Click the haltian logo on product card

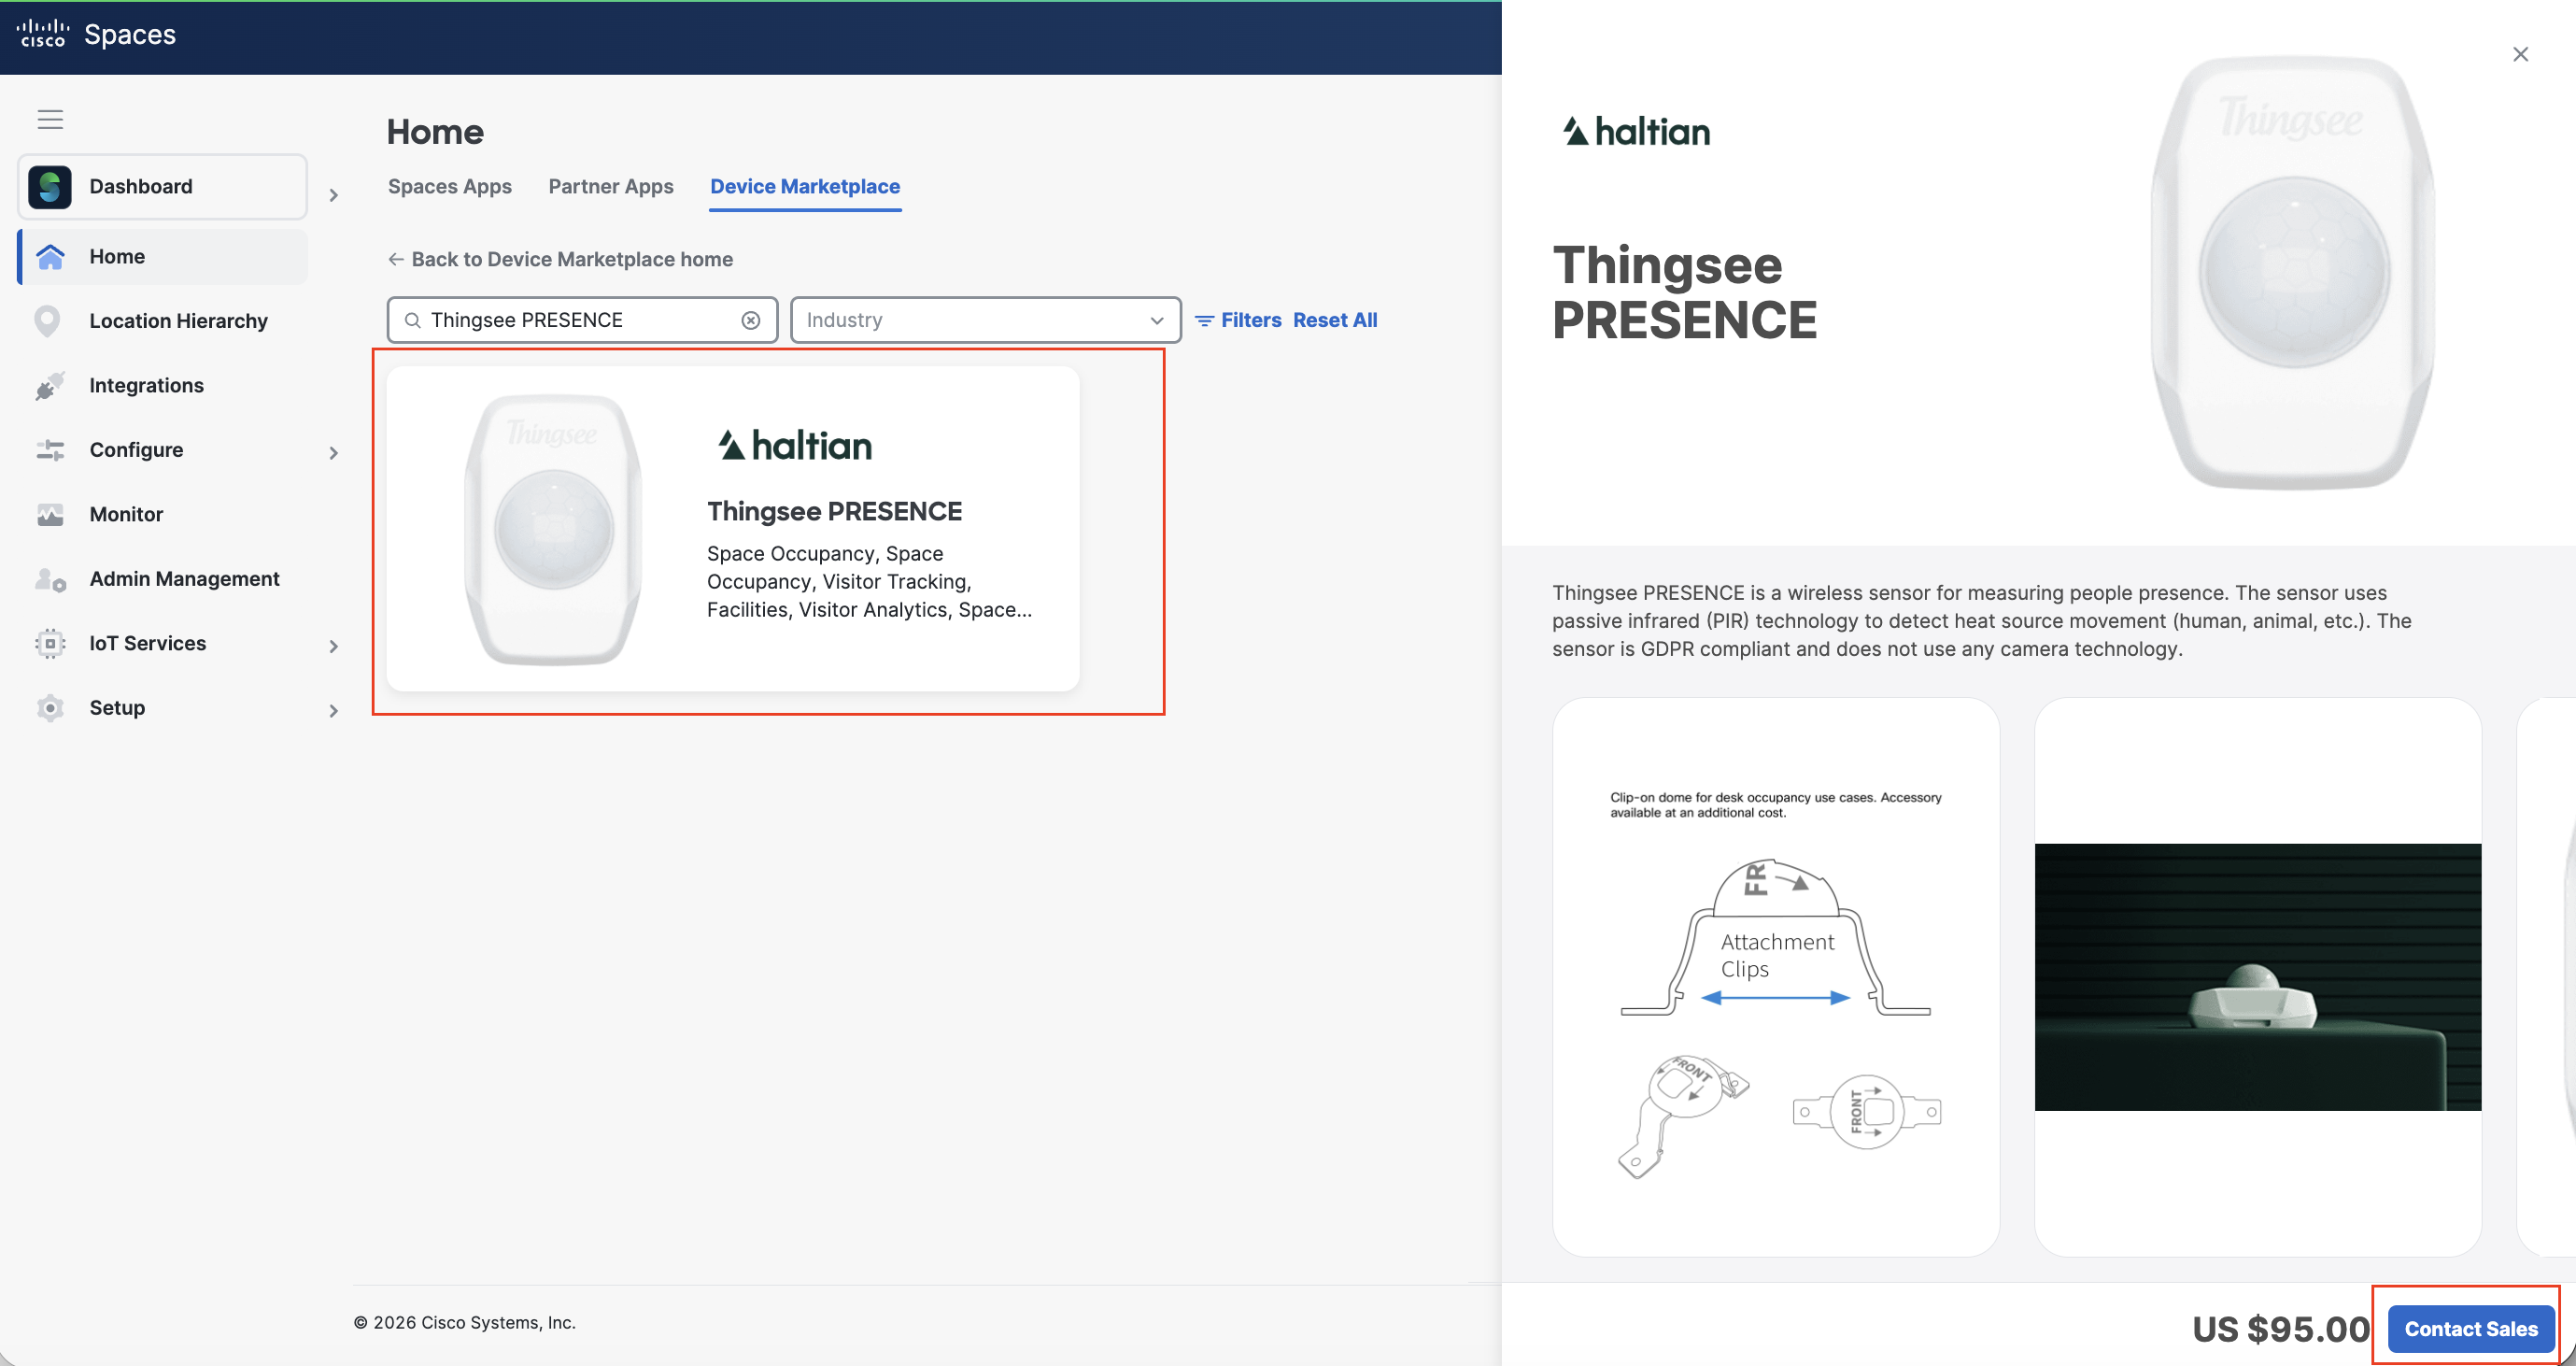pyautogui.click(x=795, y=445)
